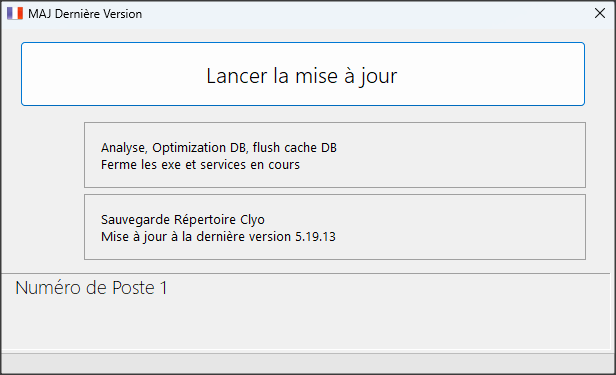Click the Mise à jour à la dernière version line
This screenshot has width=616, height=375.
pyautogui.click(x=218, y=237)
